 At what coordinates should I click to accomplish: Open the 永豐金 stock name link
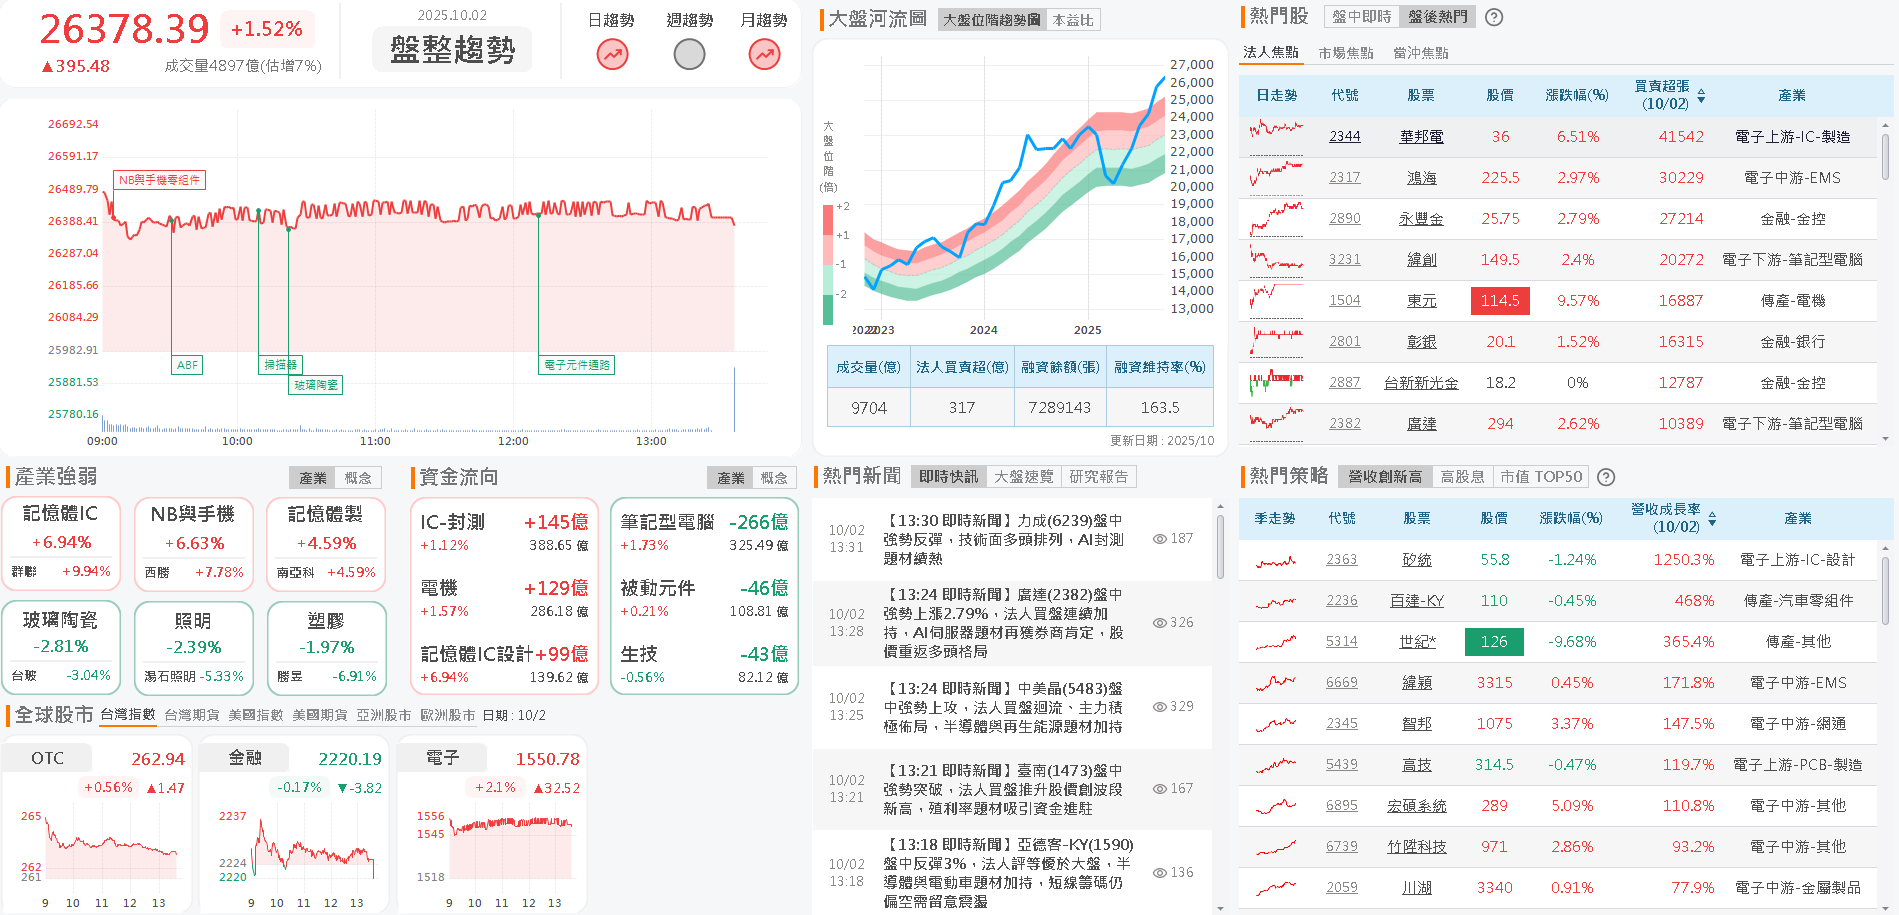click(x=1422, y=218)
